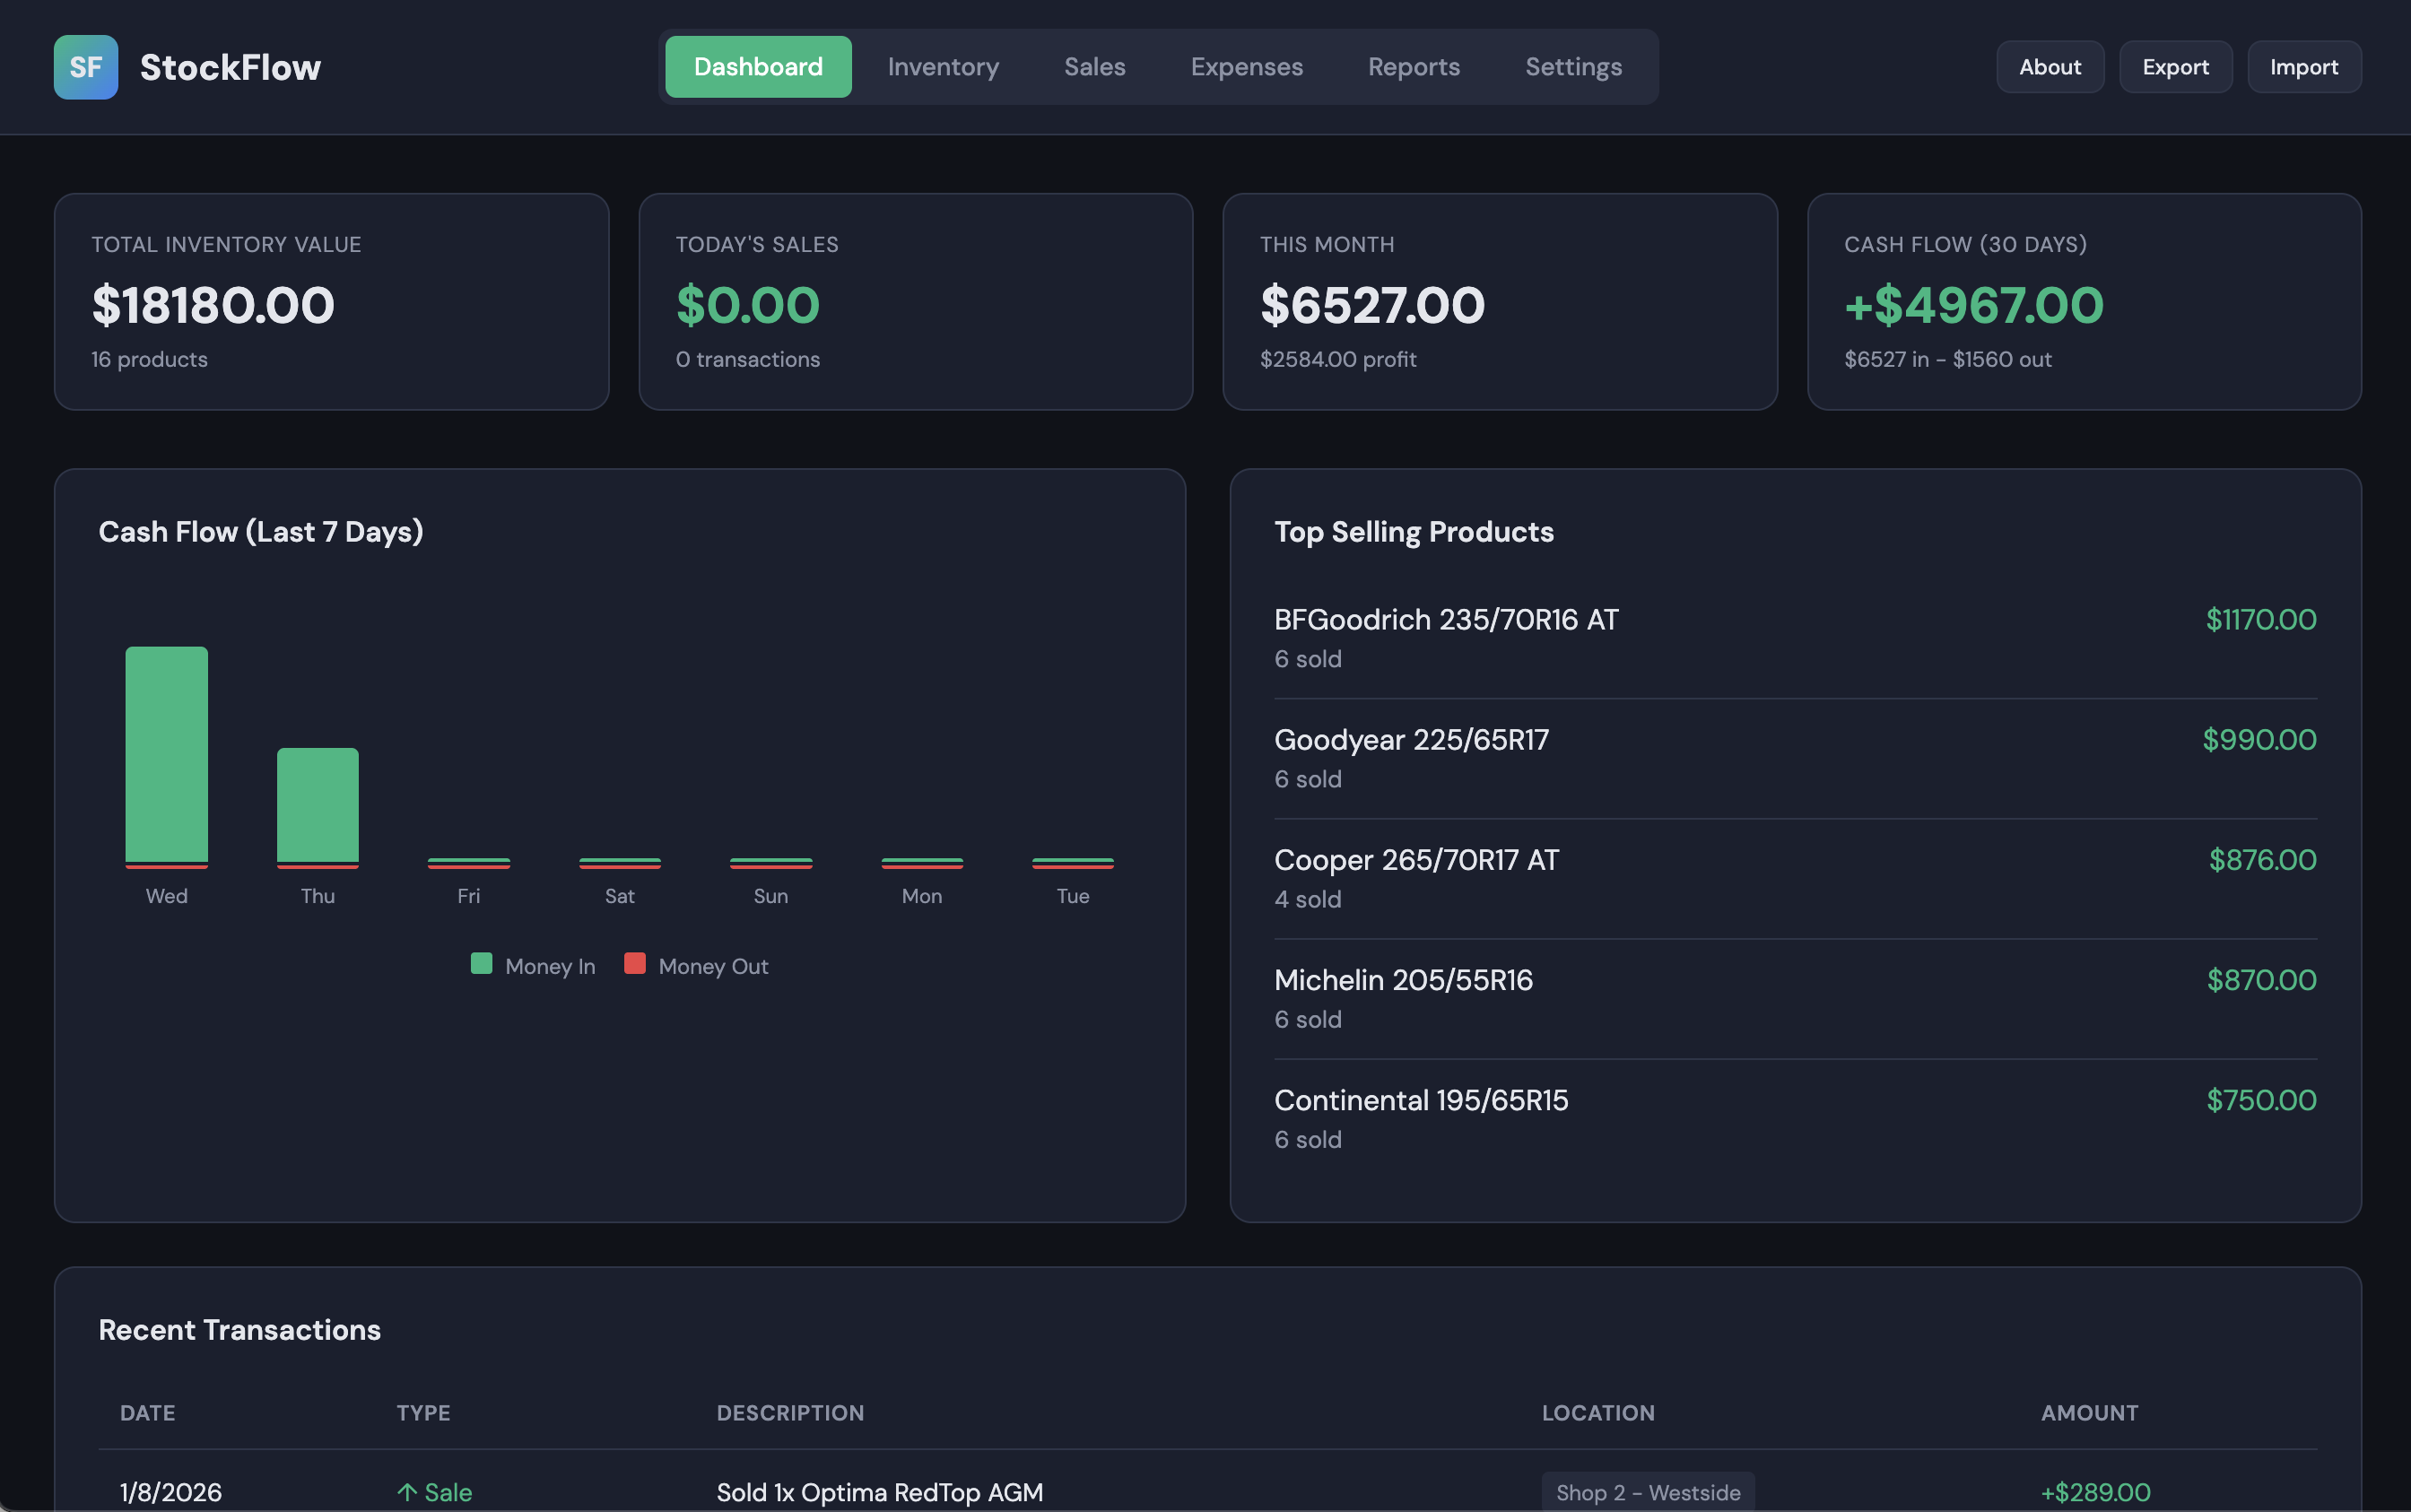The height and width of the screenshot is (1512, 2411).
Task: Click the Money In green legend square
Action: [482, 963]
